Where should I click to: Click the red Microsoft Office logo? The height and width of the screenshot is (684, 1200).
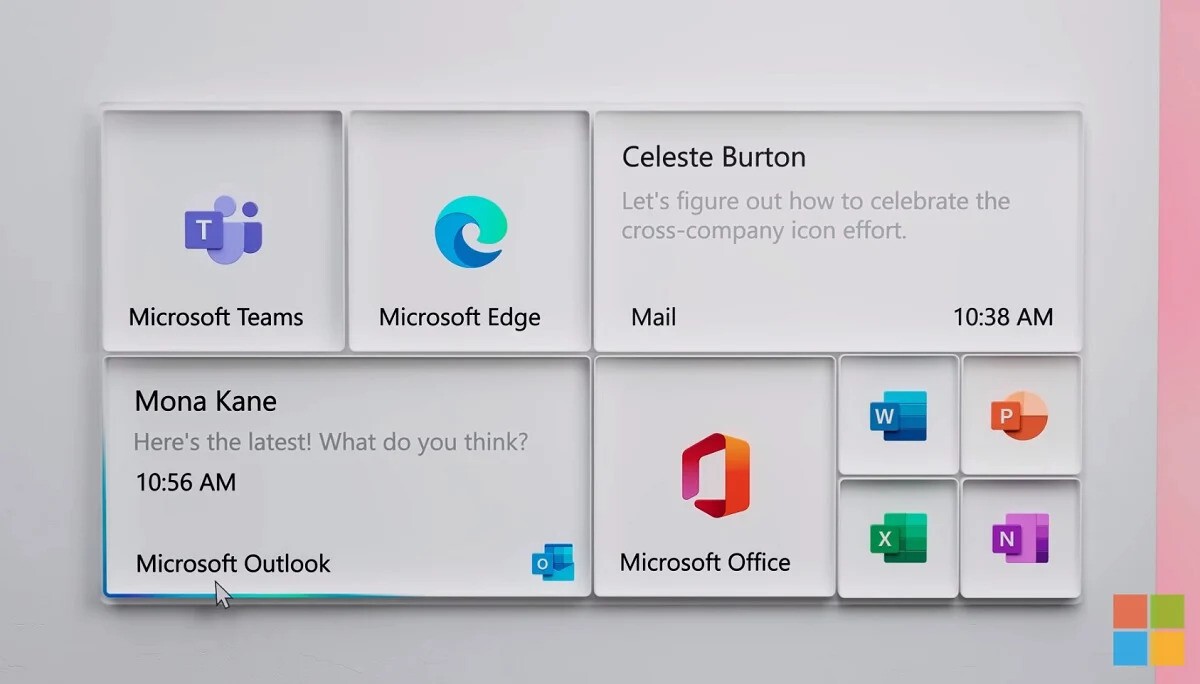coord(715,476)
